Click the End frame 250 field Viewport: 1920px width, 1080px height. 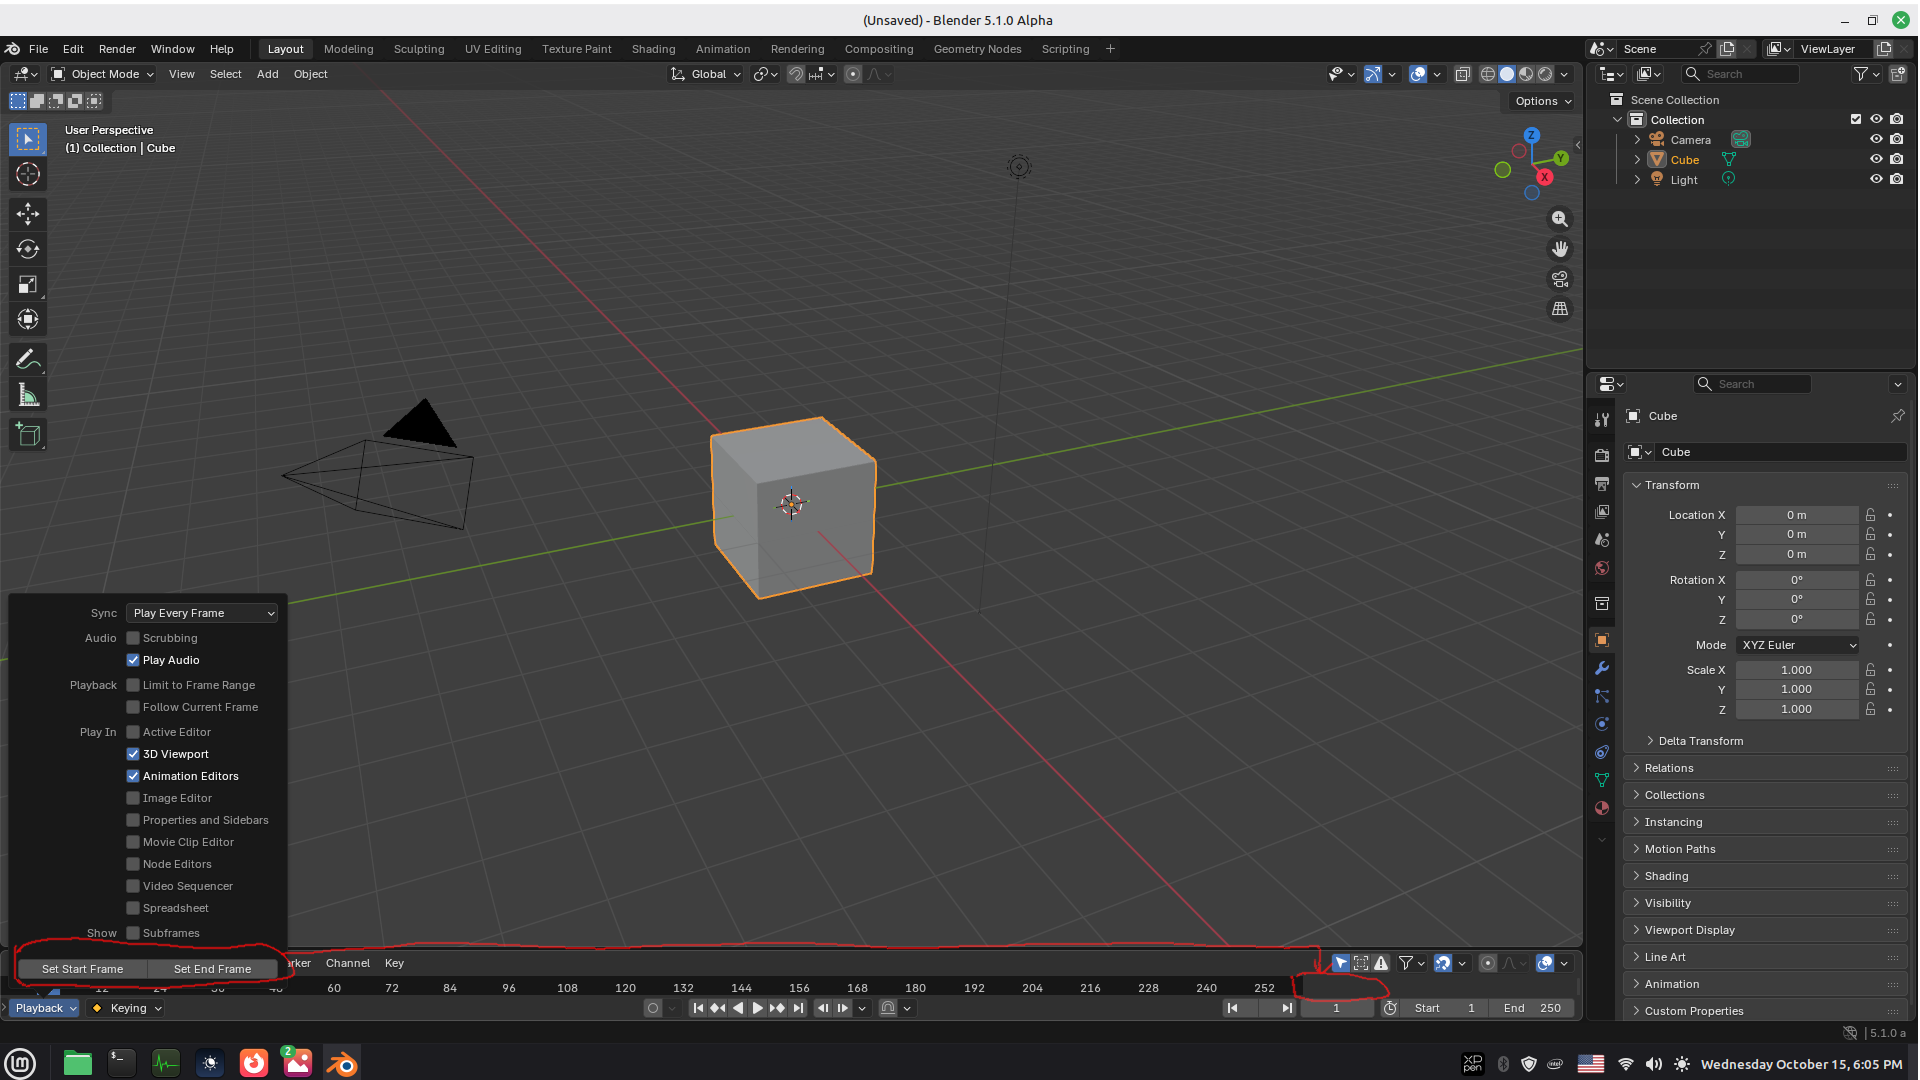pyautogui.click(x=1532, y=1008)
